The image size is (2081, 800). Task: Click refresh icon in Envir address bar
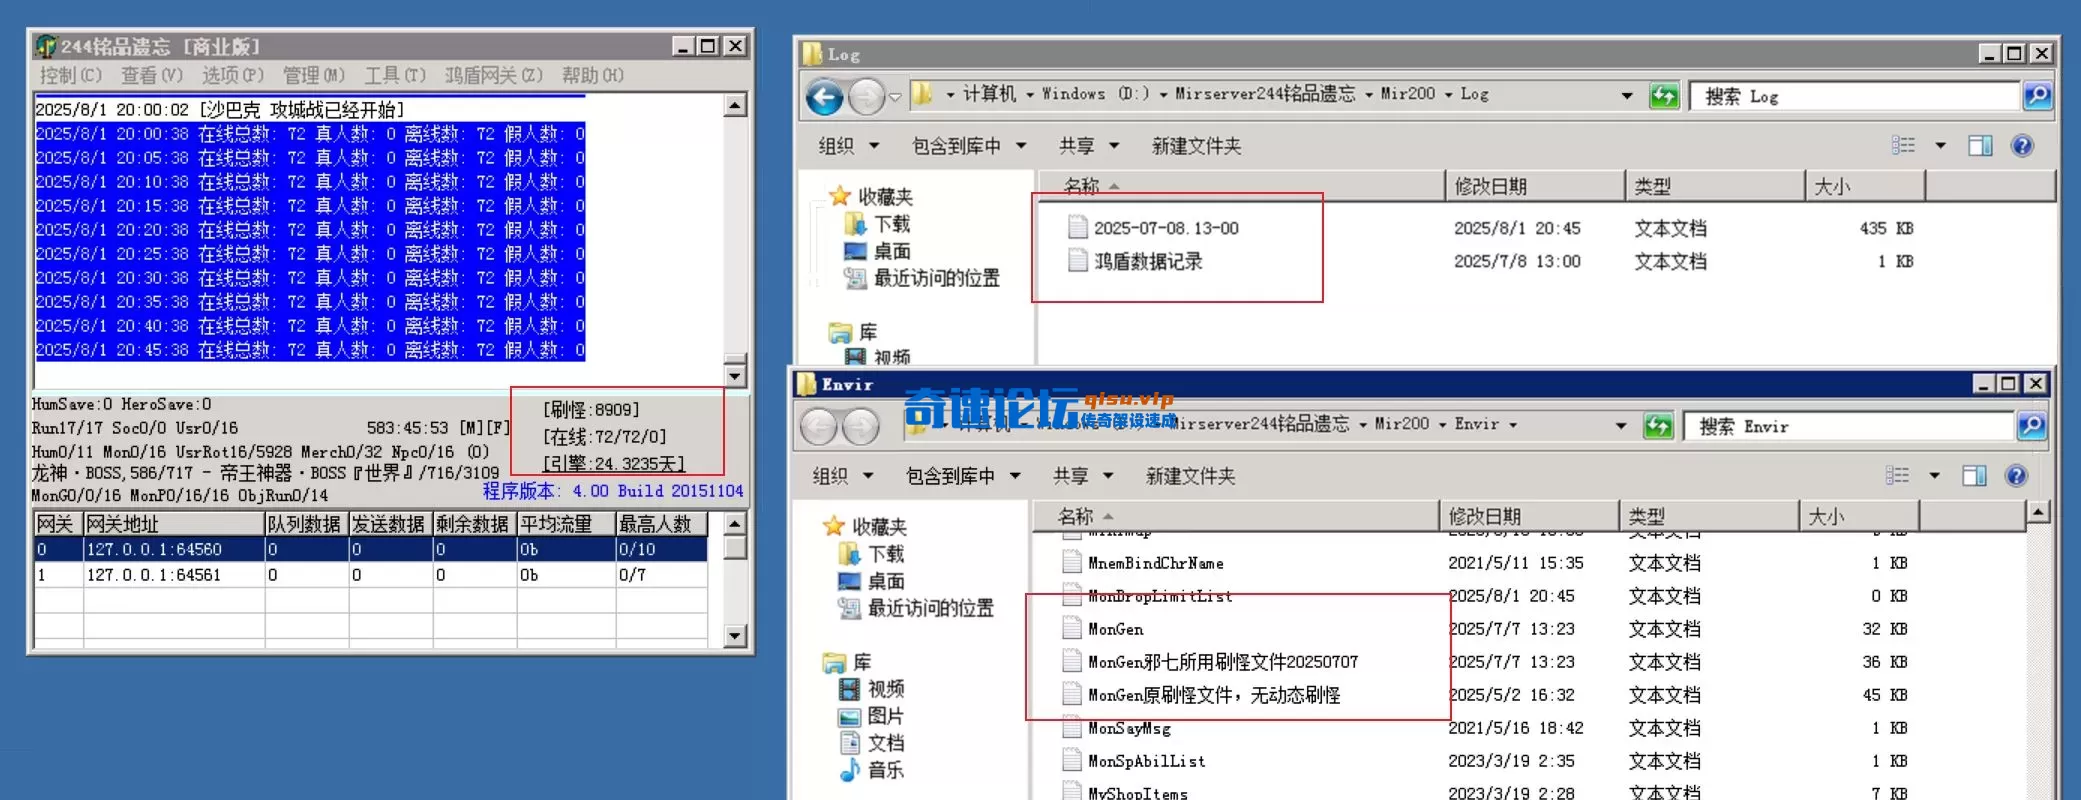[1658, 426]
